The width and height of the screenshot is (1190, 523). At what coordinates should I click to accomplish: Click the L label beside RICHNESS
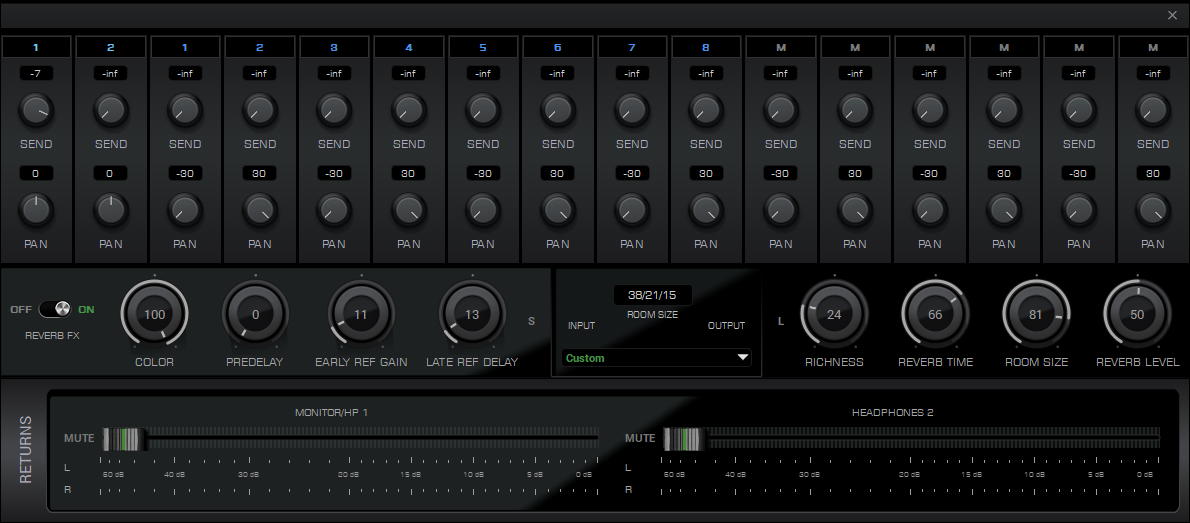coord(781,321)
